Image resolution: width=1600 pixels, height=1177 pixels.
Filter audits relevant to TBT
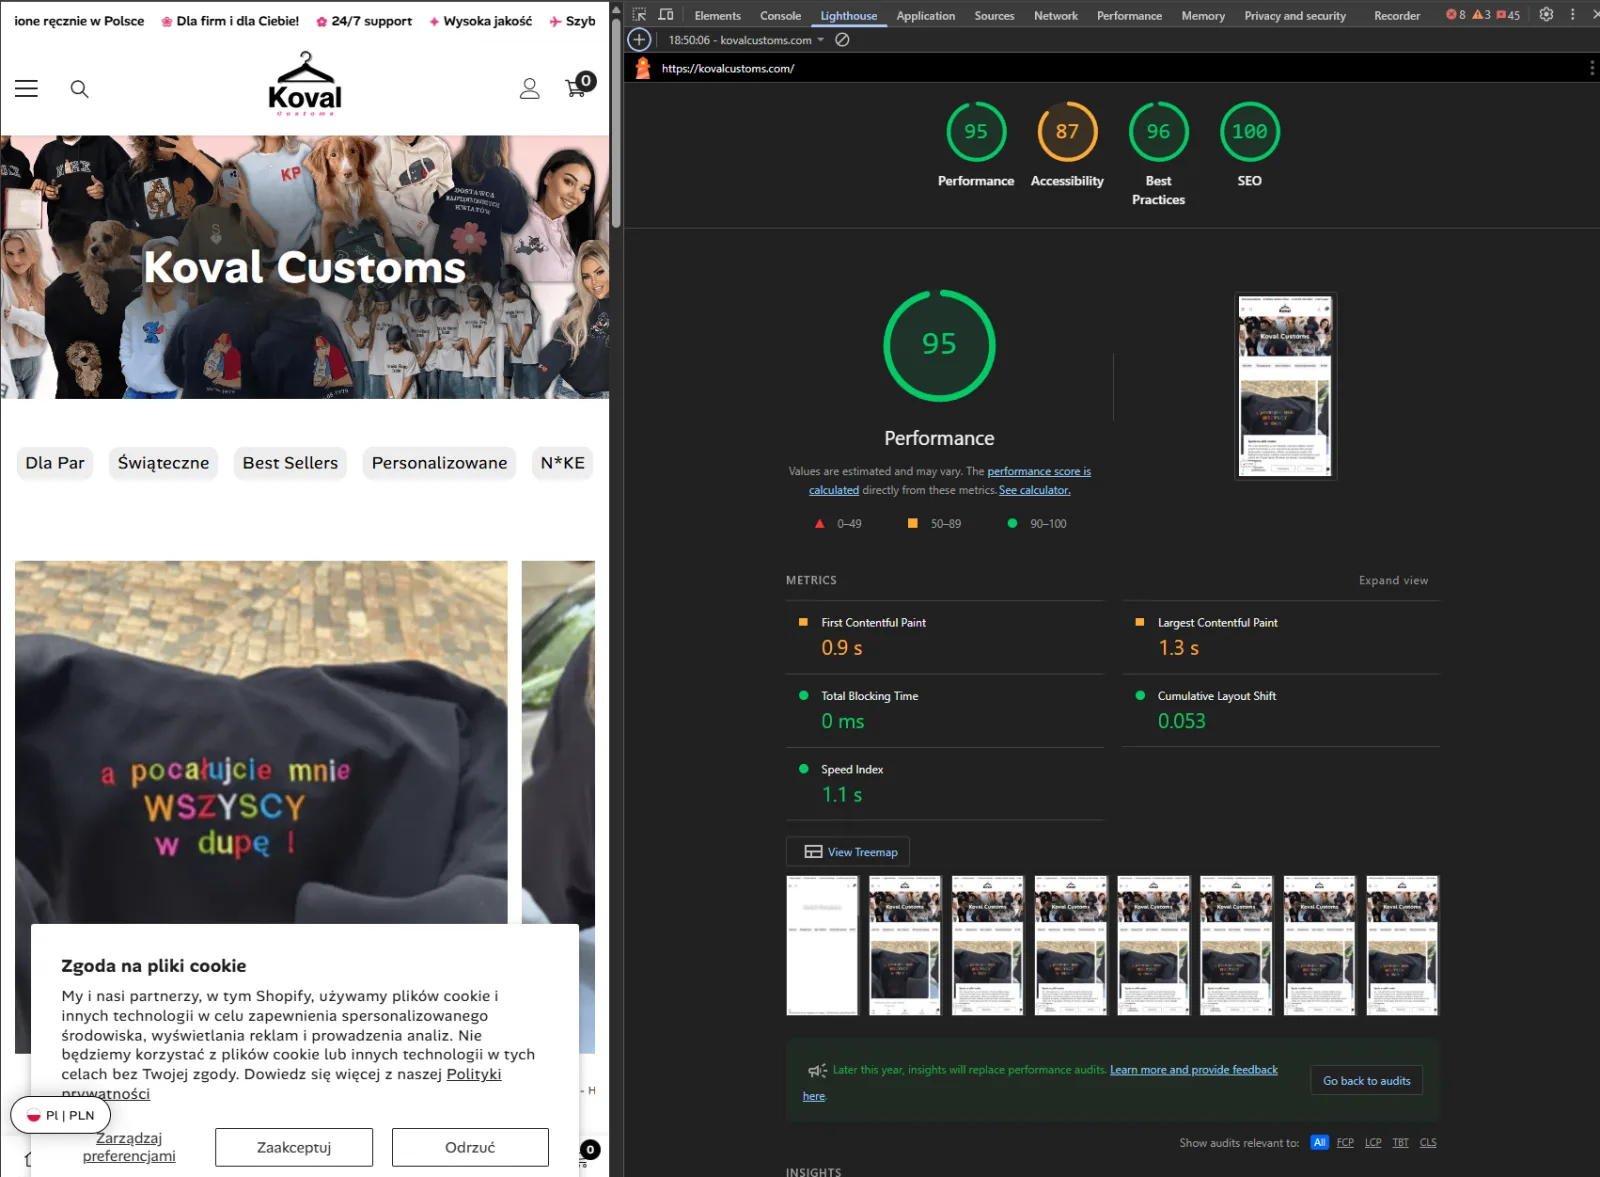coord(1400,1142)
